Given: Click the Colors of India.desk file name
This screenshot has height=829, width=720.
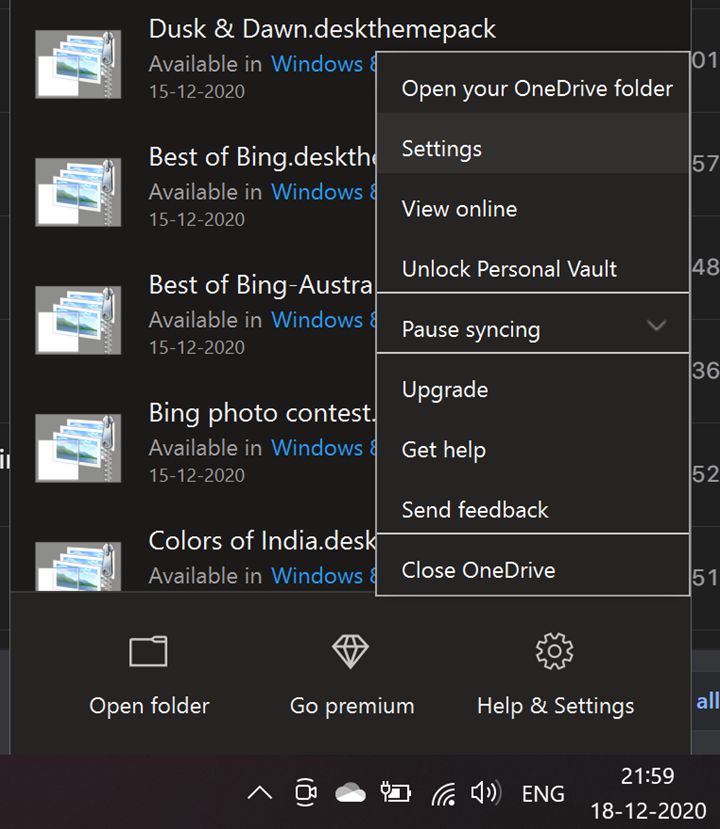Looking at the screenshot, I should coord(262,541).
